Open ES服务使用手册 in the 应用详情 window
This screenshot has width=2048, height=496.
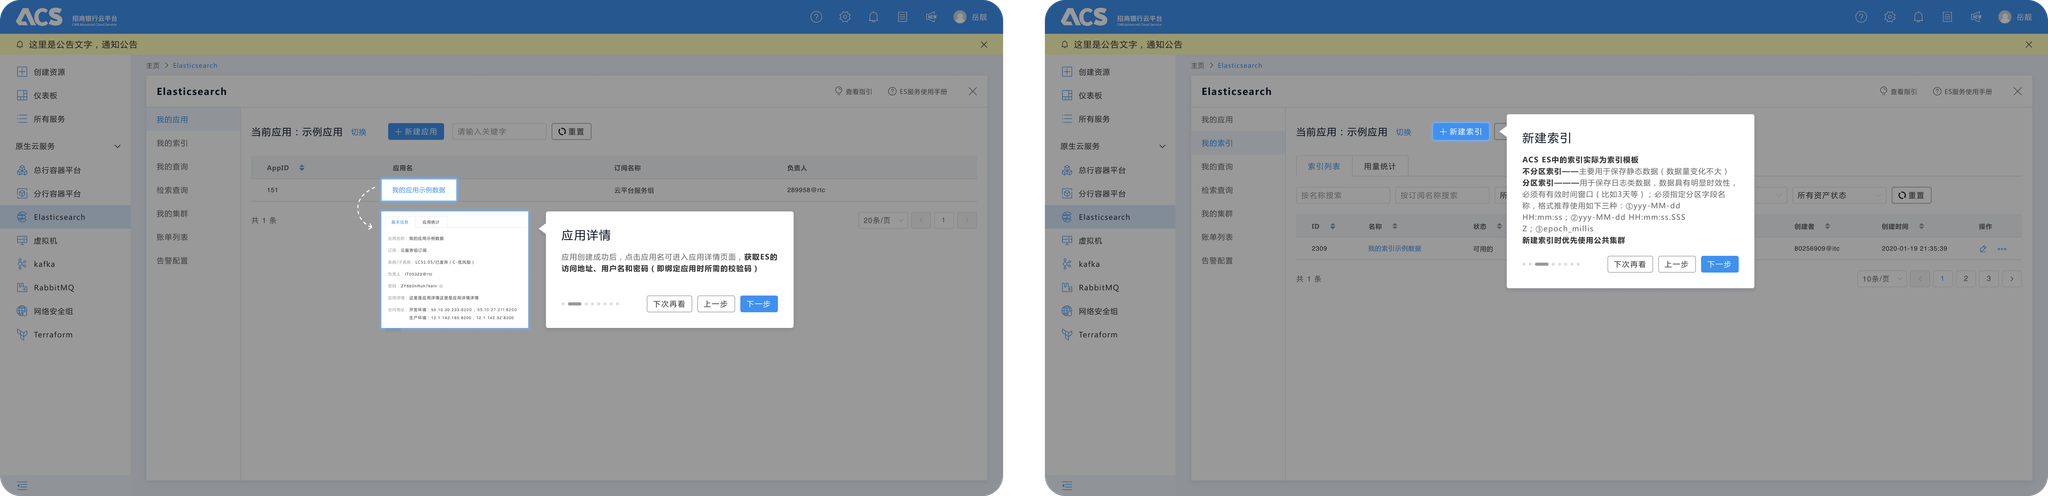coord(917,91)
